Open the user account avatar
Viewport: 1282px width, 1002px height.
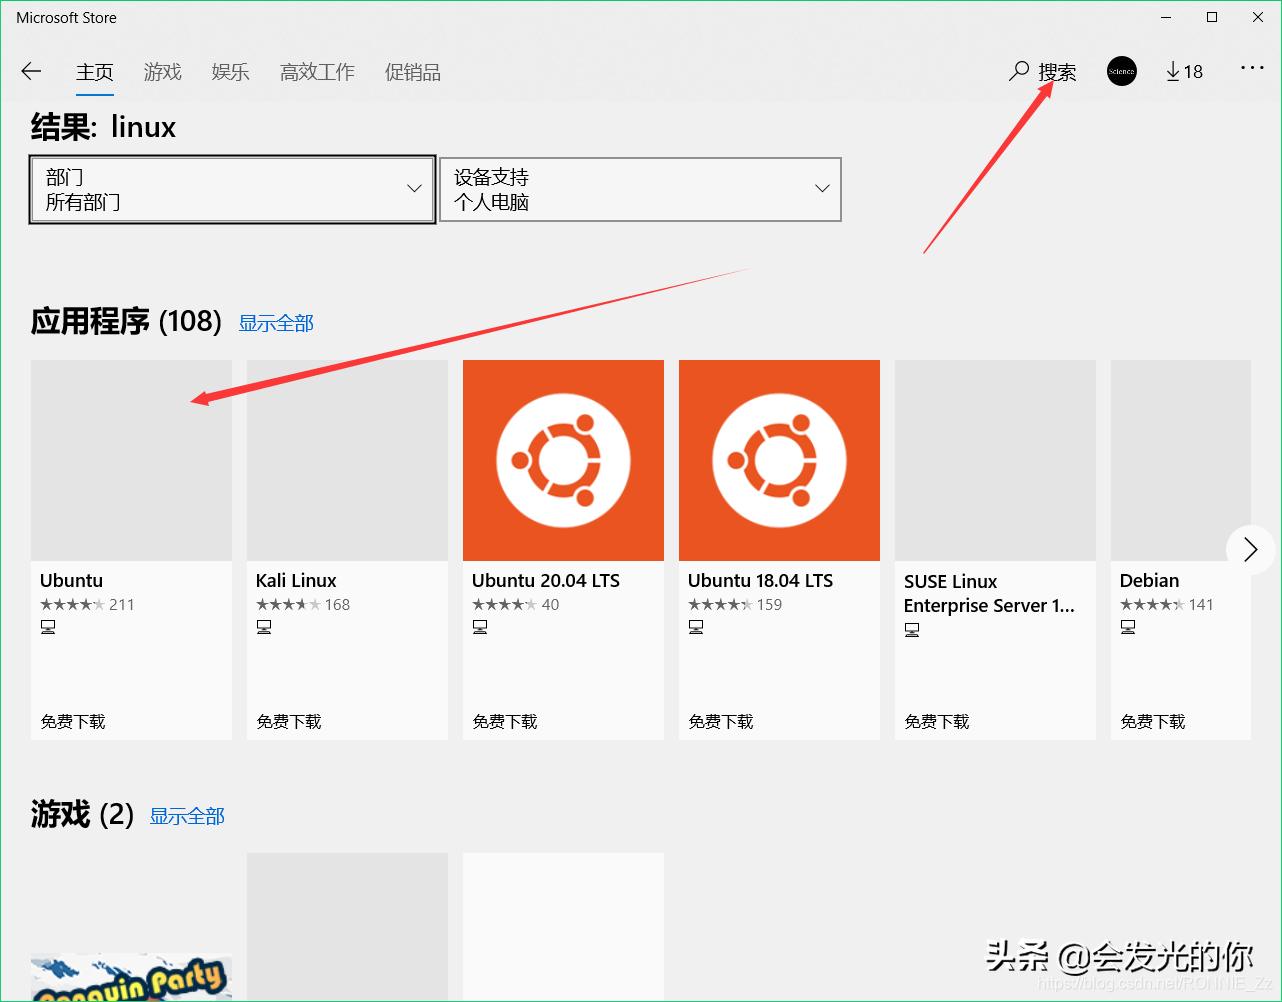1122,71
